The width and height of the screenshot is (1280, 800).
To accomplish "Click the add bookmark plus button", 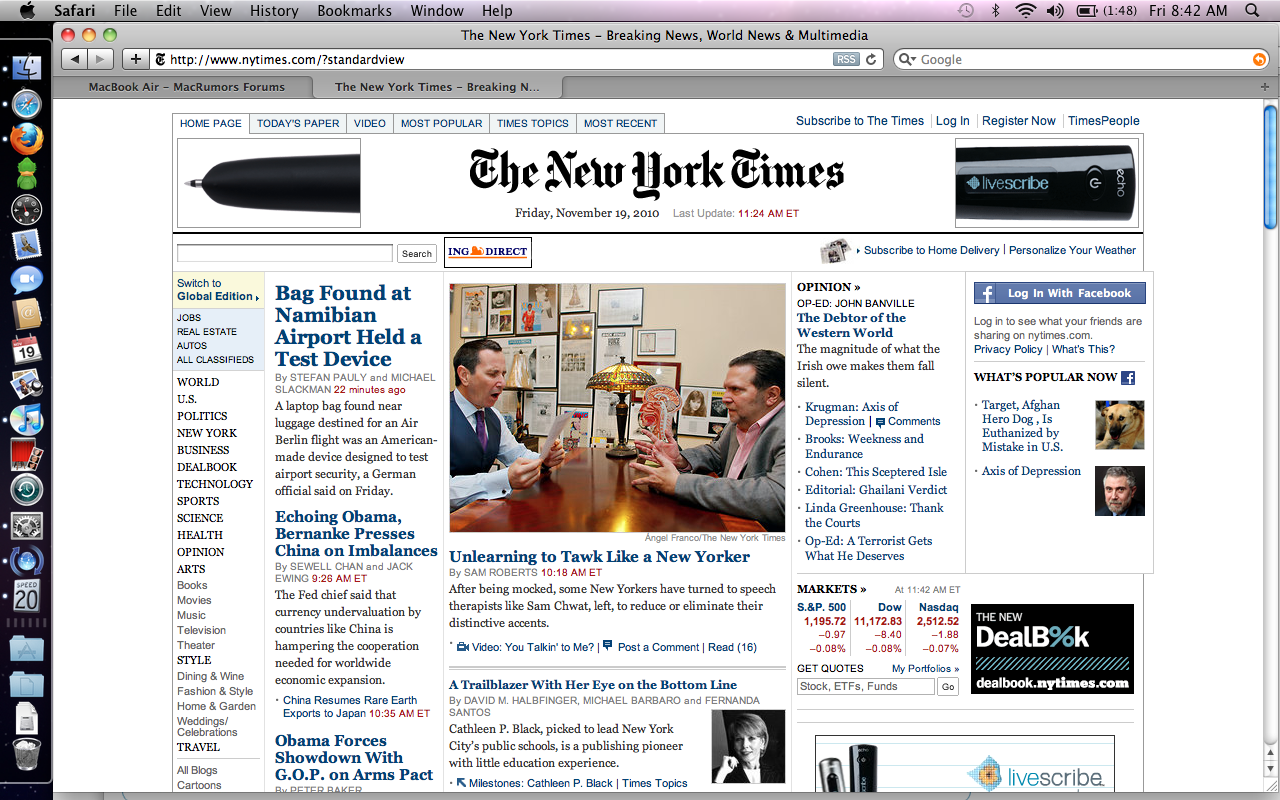I will 136,59.
